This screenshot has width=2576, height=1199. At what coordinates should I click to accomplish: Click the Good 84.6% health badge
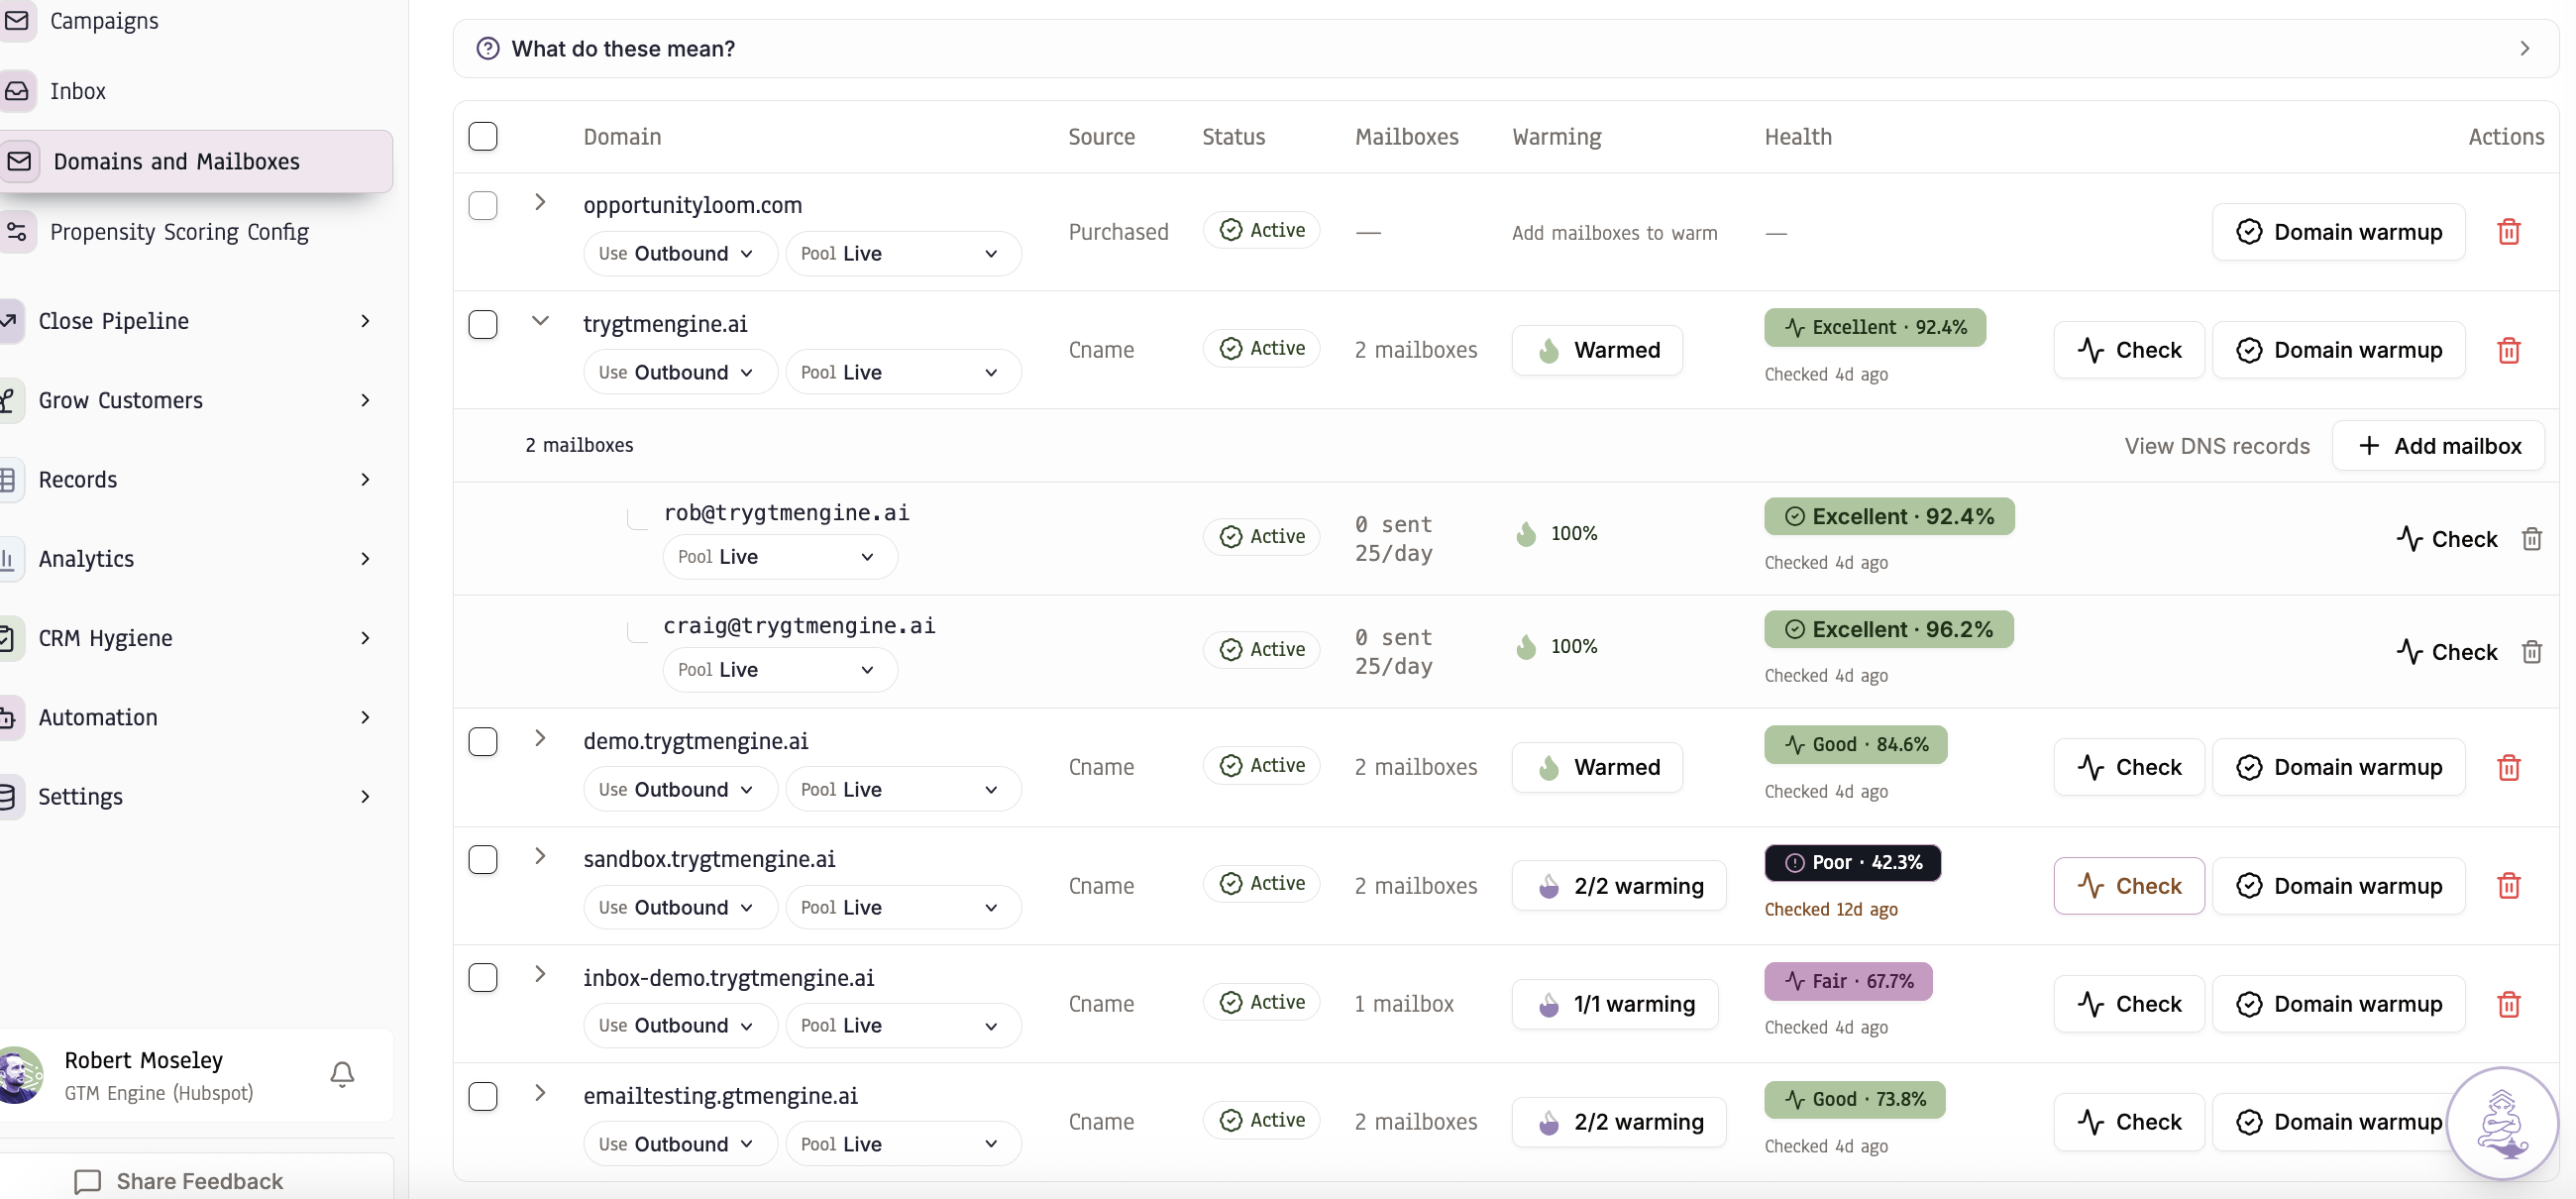pos(1855,744)
